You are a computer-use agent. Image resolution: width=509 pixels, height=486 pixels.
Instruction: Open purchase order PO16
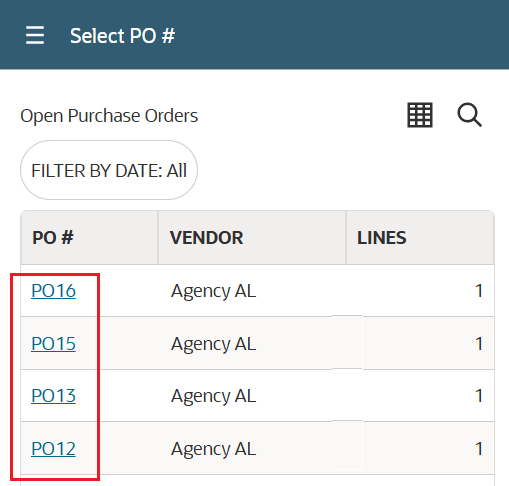pyautogui.click(x=53, y=291)
